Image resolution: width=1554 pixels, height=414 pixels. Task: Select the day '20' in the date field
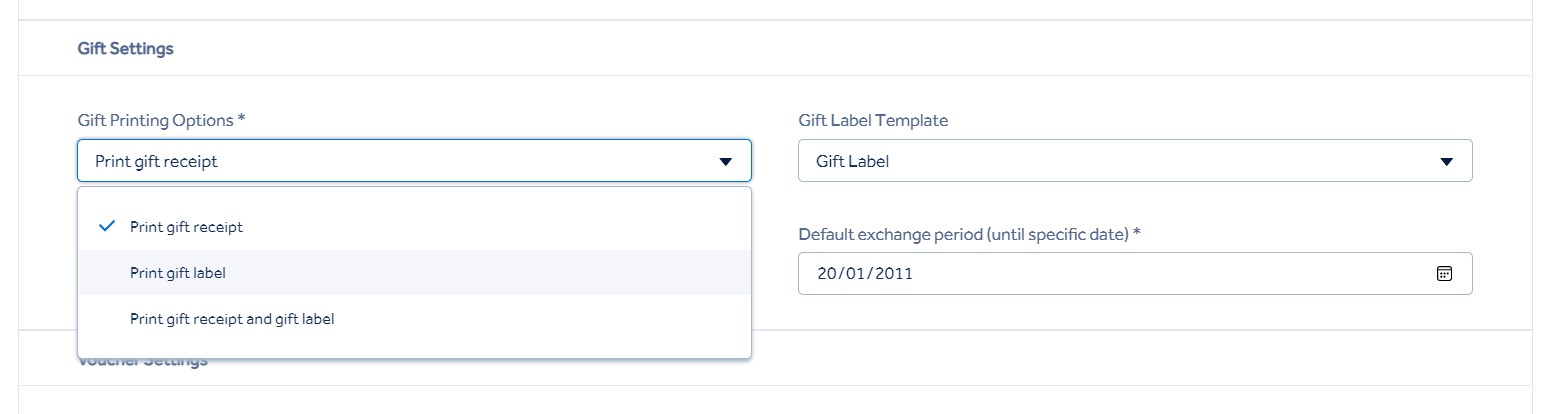click(826, 273)
